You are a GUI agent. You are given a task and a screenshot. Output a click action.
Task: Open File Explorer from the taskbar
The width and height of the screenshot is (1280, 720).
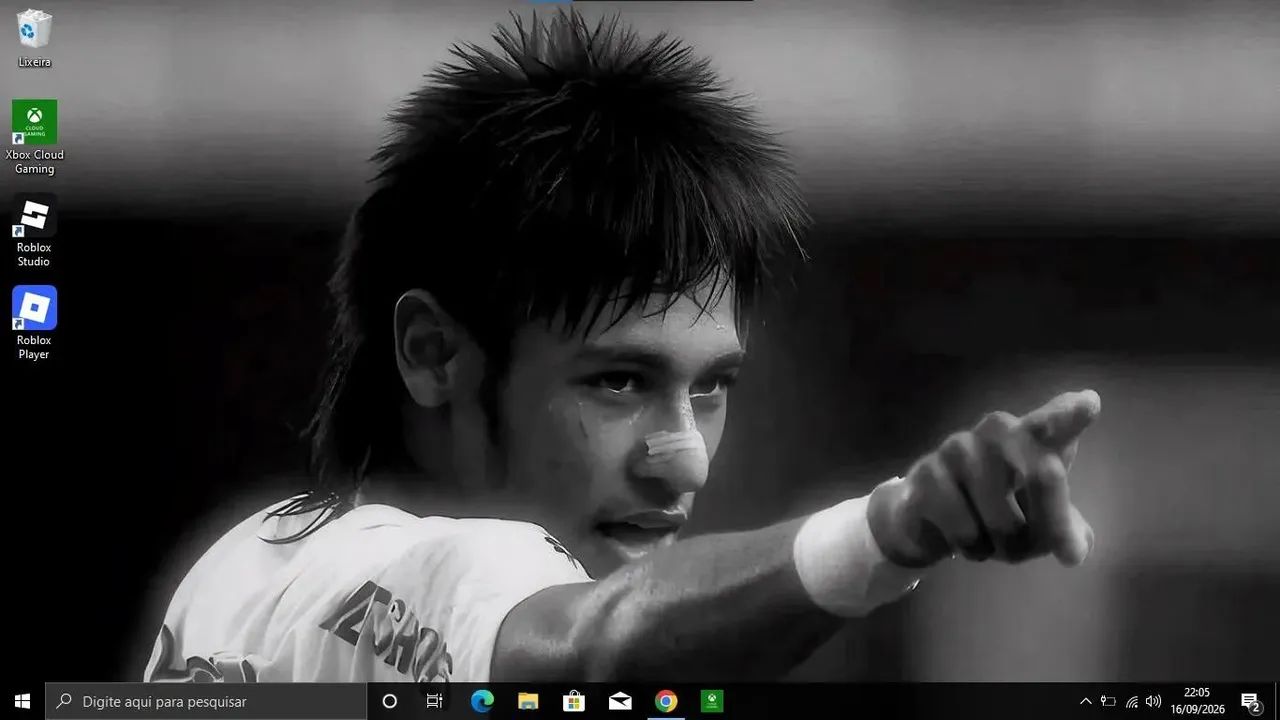[528, 701]
